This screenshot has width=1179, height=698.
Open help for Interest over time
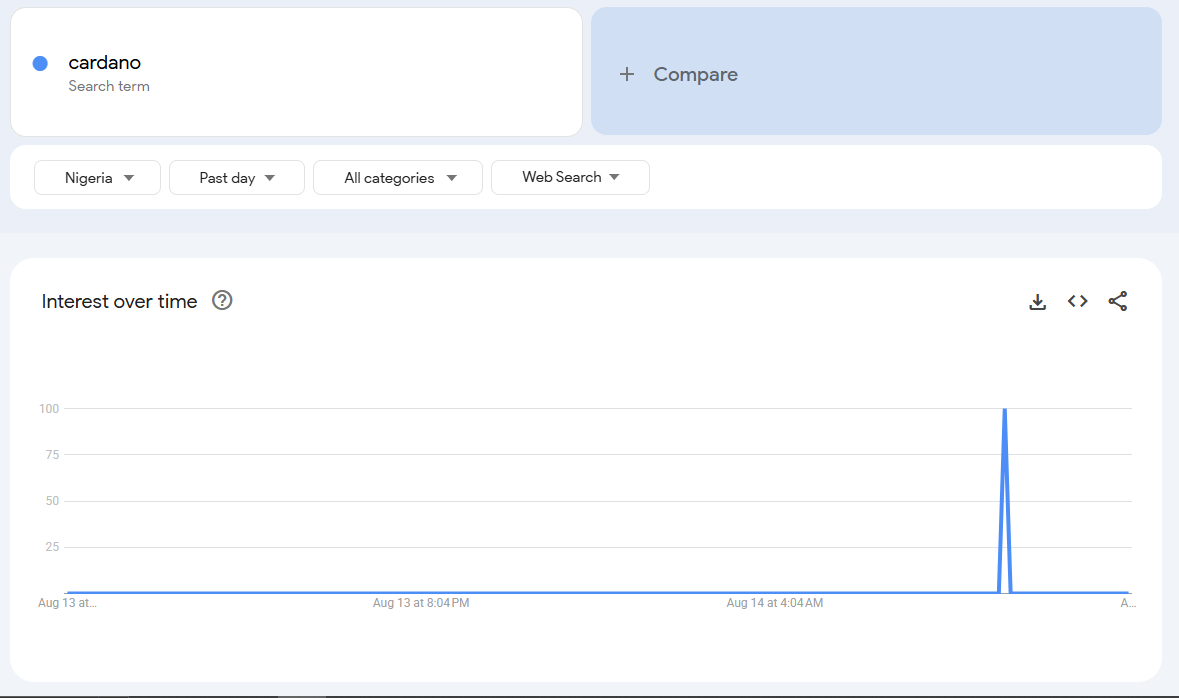click(222, 300)
